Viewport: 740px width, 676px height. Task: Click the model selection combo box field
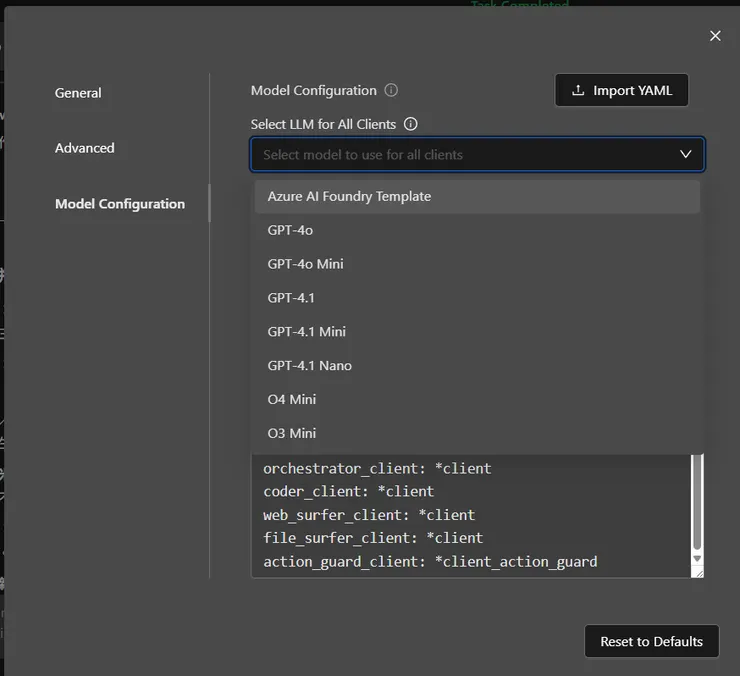(460, 155)
